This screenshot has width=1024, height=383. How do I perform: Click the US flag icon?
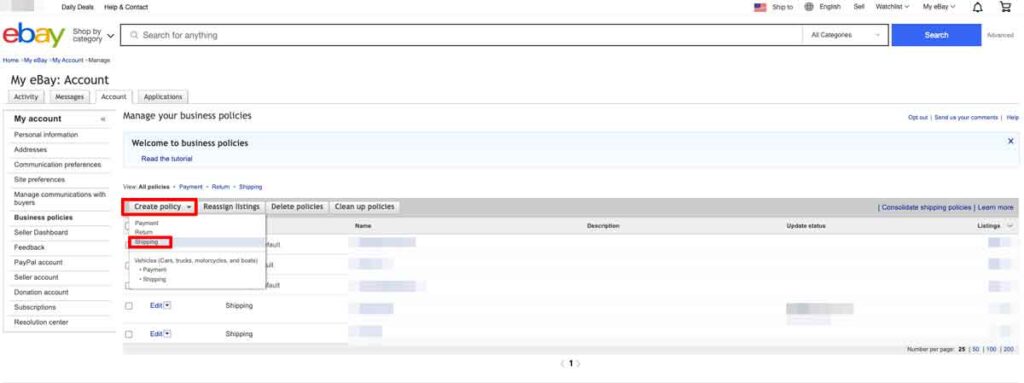click(x=760, y=7)
